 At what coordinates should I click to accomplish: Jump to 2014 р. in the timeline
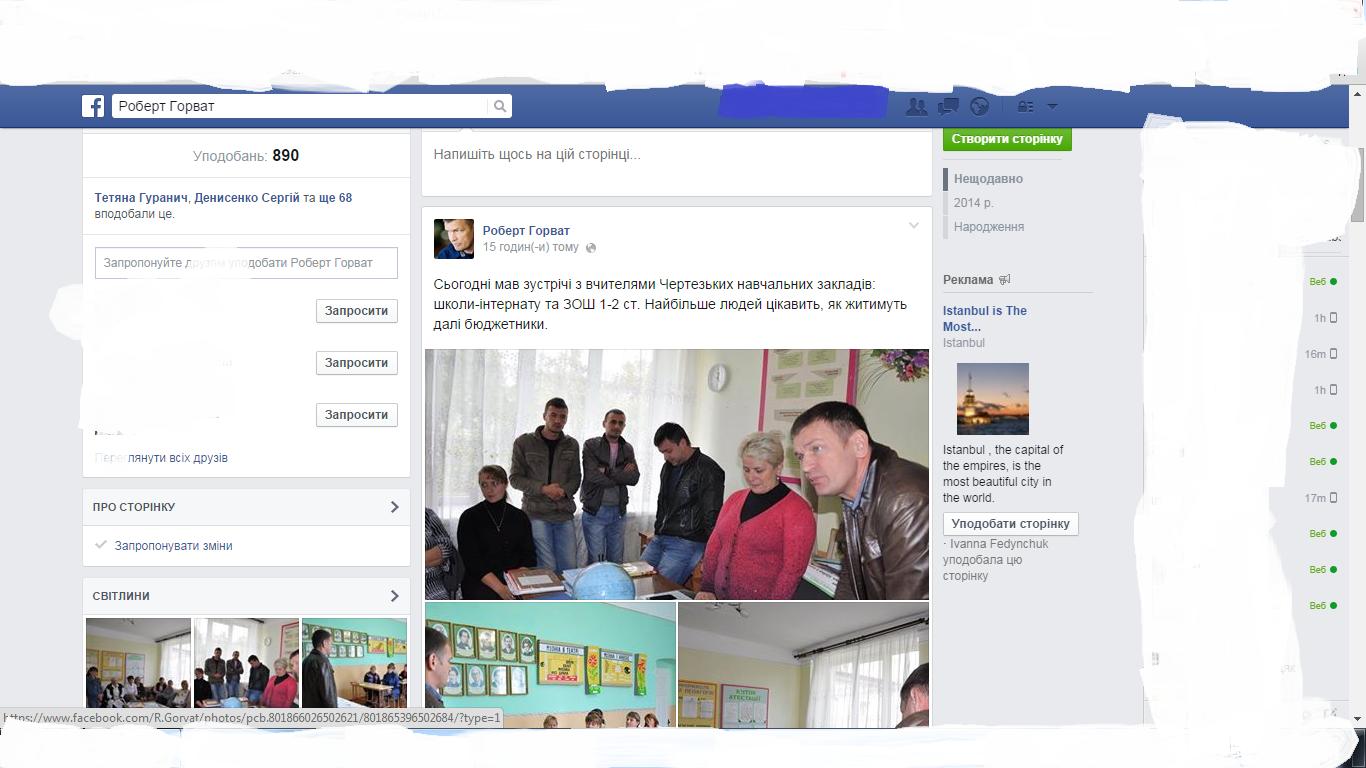[973, 203]
